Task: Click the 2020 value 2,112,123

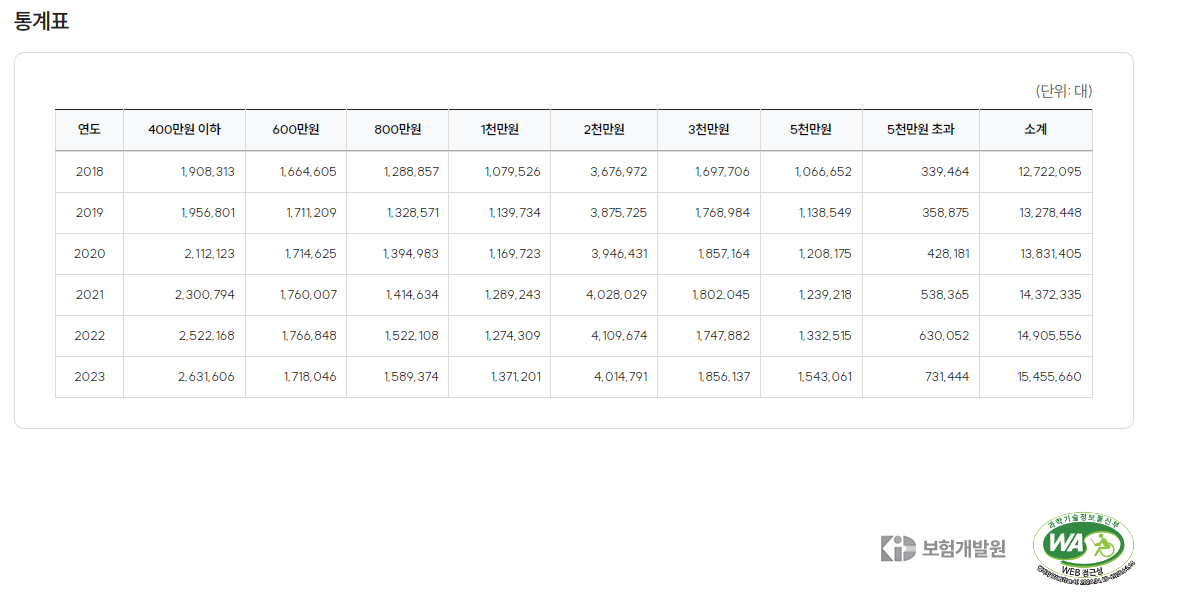Action: tap(209, 254)
